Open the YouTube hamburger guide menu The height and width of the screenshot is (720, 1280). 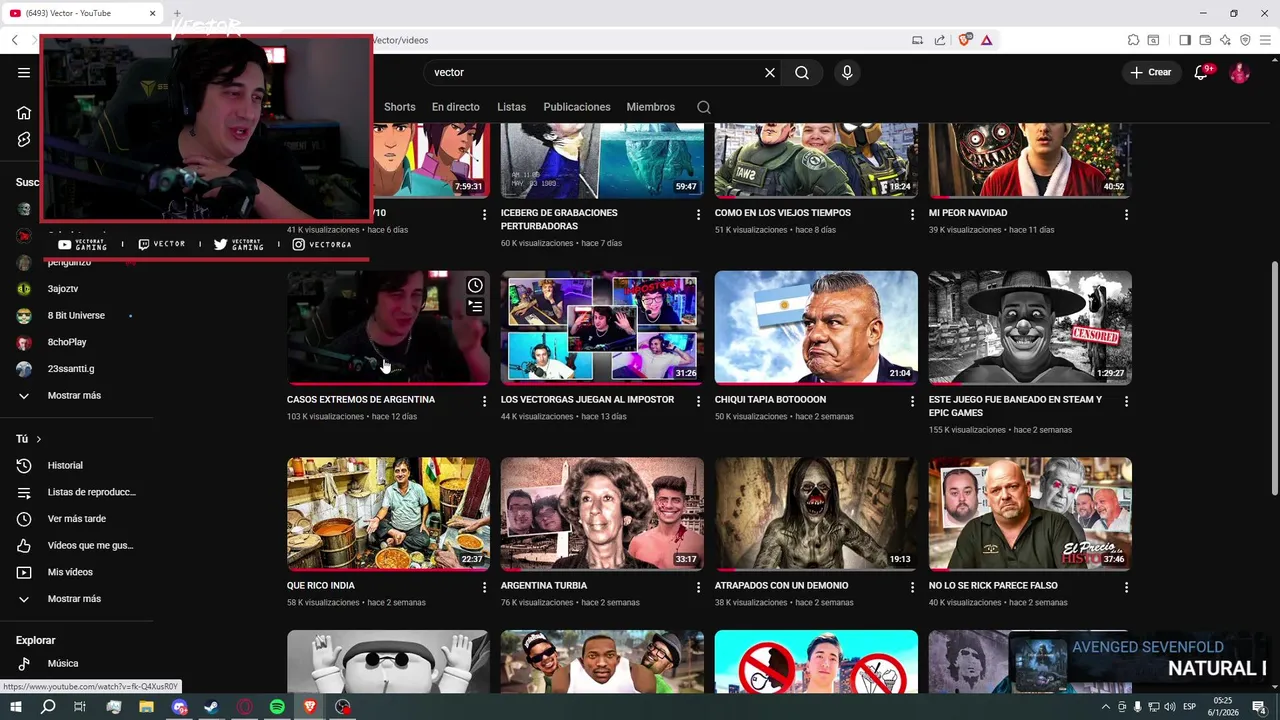[24, 72]
